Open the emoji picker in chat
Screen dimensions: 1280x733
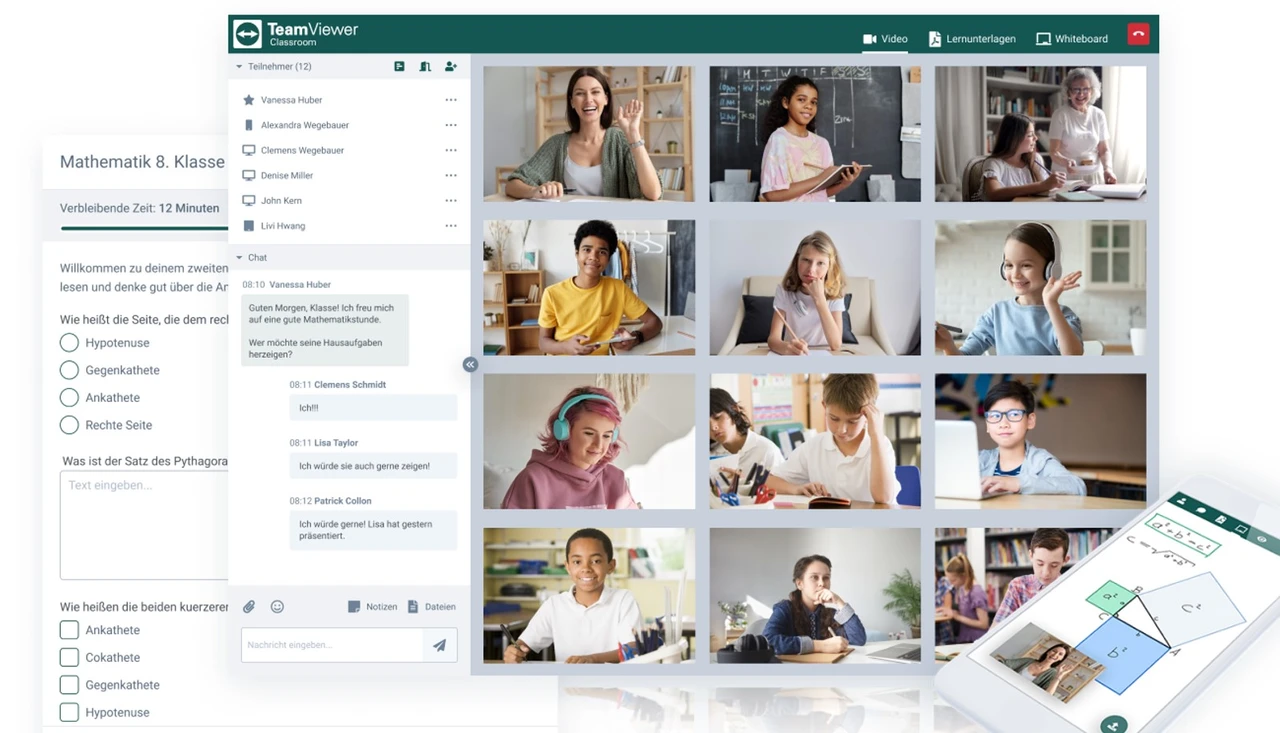(278, 607)
